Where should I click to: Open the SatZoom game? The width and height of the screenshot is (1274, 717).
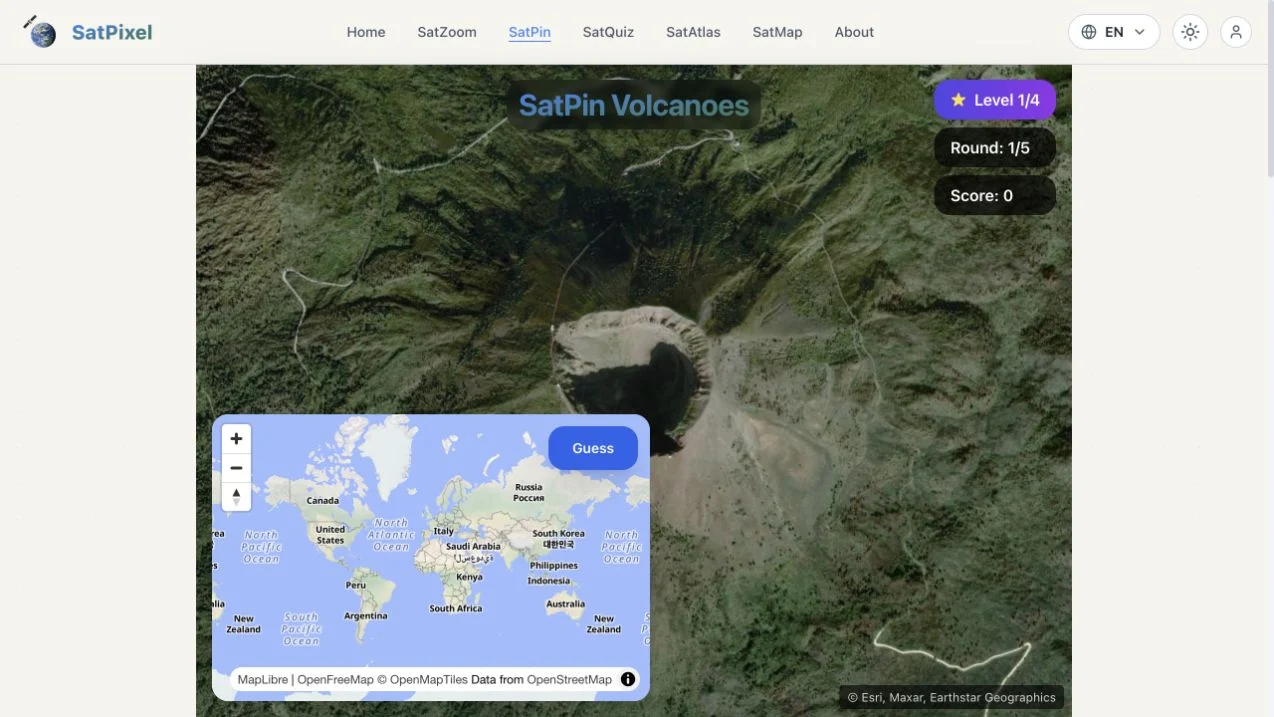[447, 32]
